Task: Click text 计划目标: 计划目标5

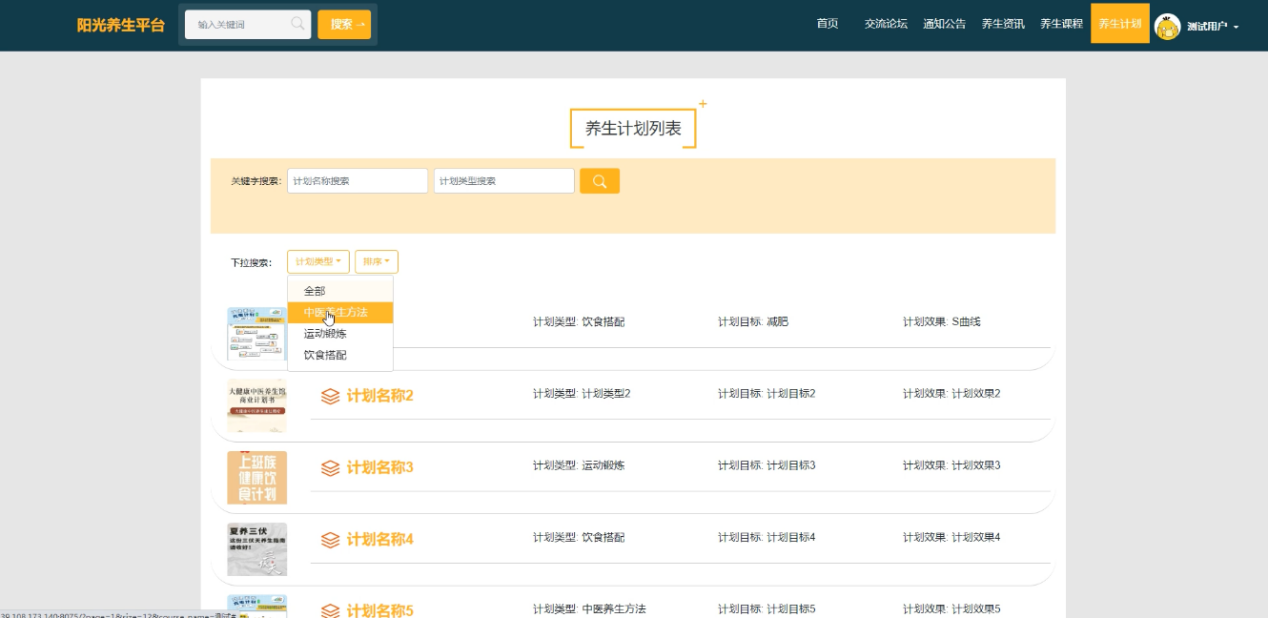Action: [x=767, y=609]
